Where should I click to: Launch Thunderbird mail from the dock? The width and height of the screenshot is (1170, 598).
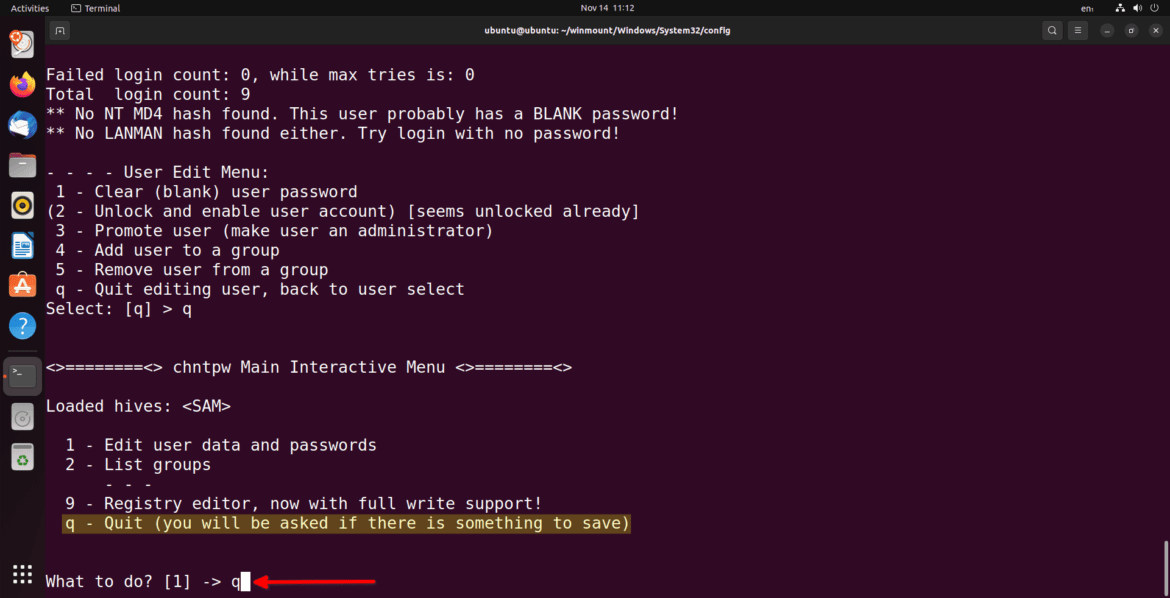coord(22,124)
